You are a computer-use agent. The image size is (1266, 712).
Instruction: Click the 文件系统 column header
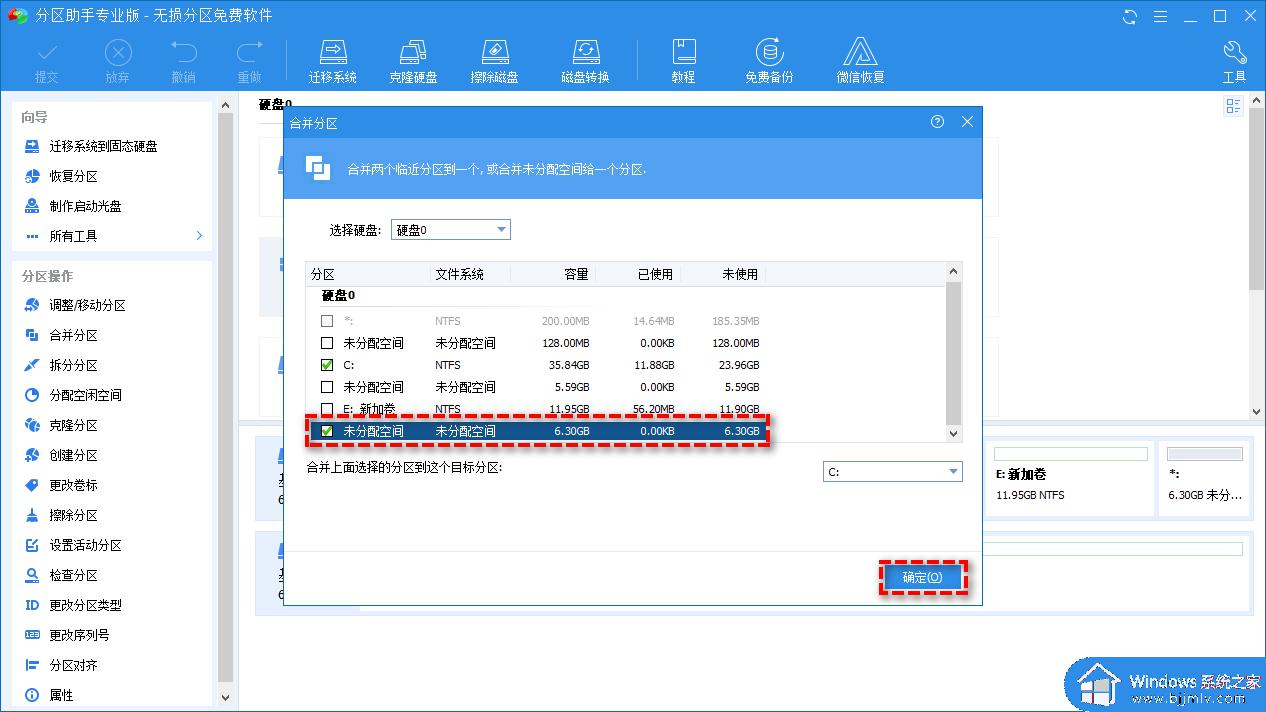471,274
